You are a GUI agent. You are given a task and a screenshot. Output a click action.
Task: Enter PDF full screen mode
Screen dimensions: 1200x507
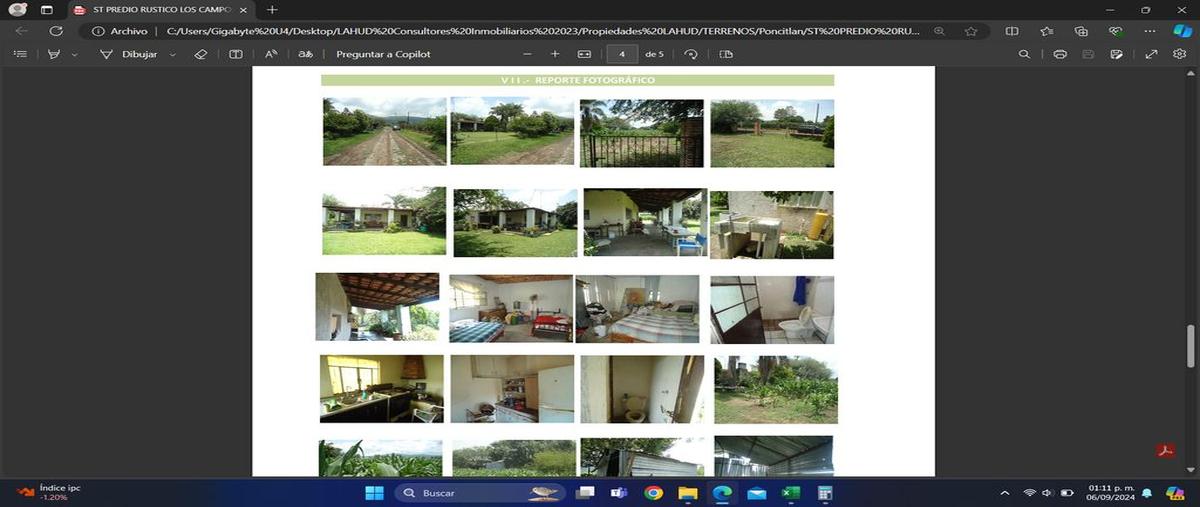tap(1151, 54)
